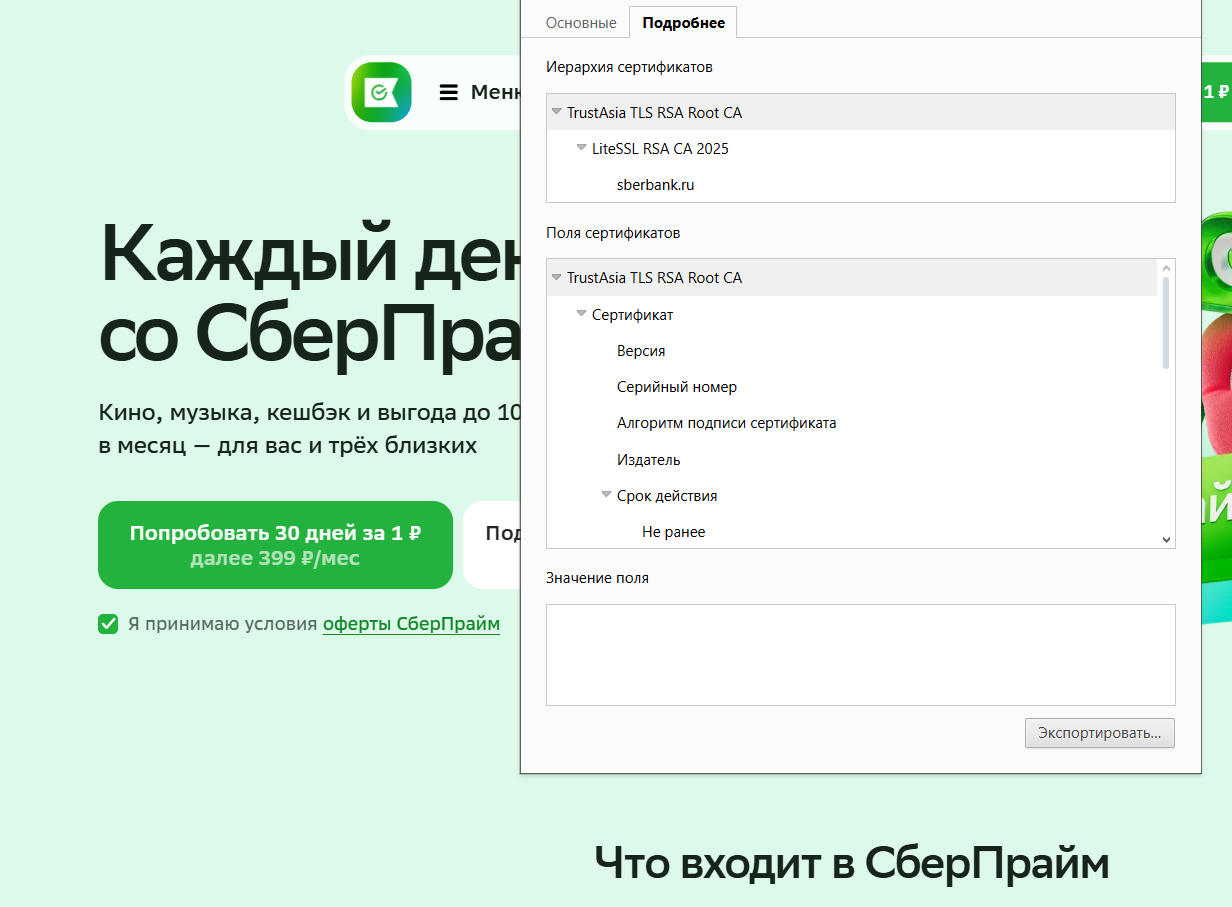Select the Не ранее field

click(674, 532)
